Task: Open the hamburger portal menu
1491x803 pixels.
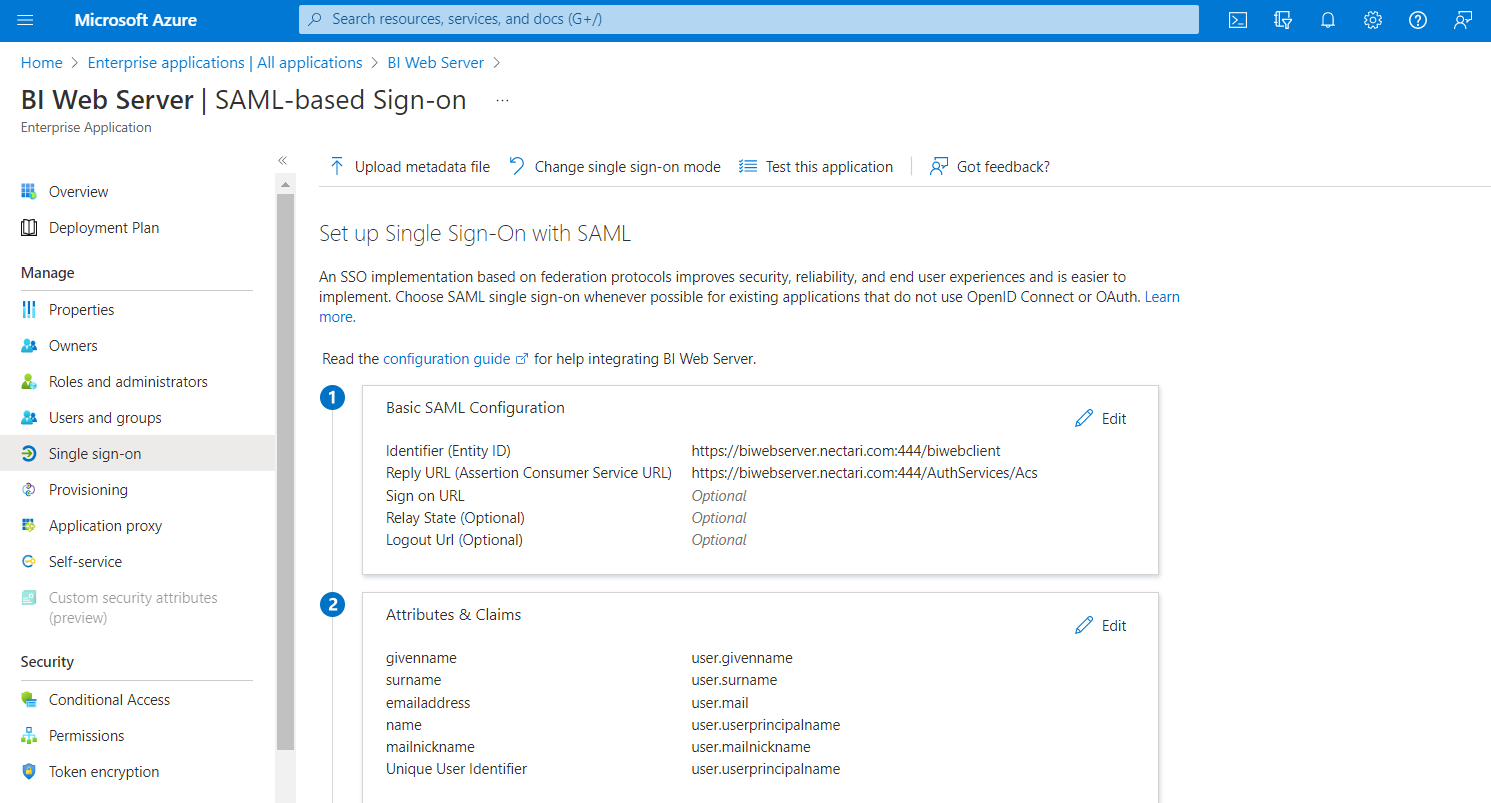Action: 26,20
